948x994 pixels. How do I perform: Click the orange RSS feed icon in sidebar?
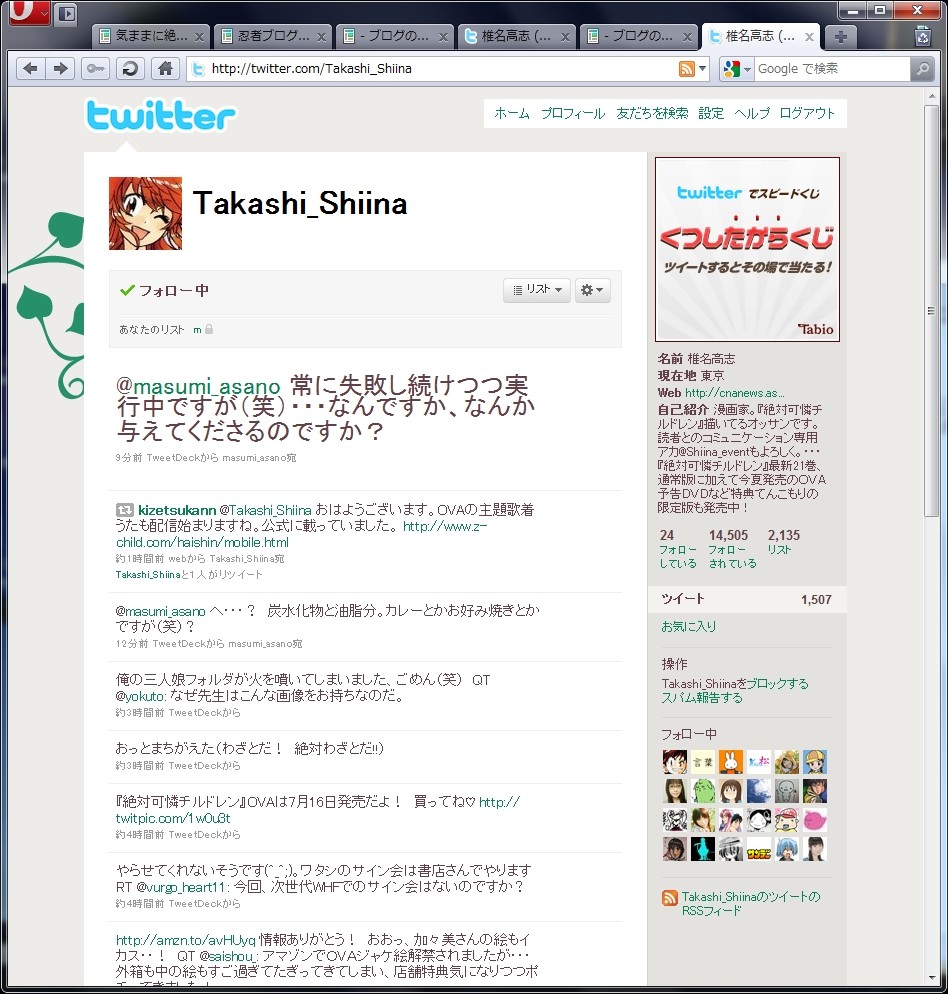[x=669, y=897]
